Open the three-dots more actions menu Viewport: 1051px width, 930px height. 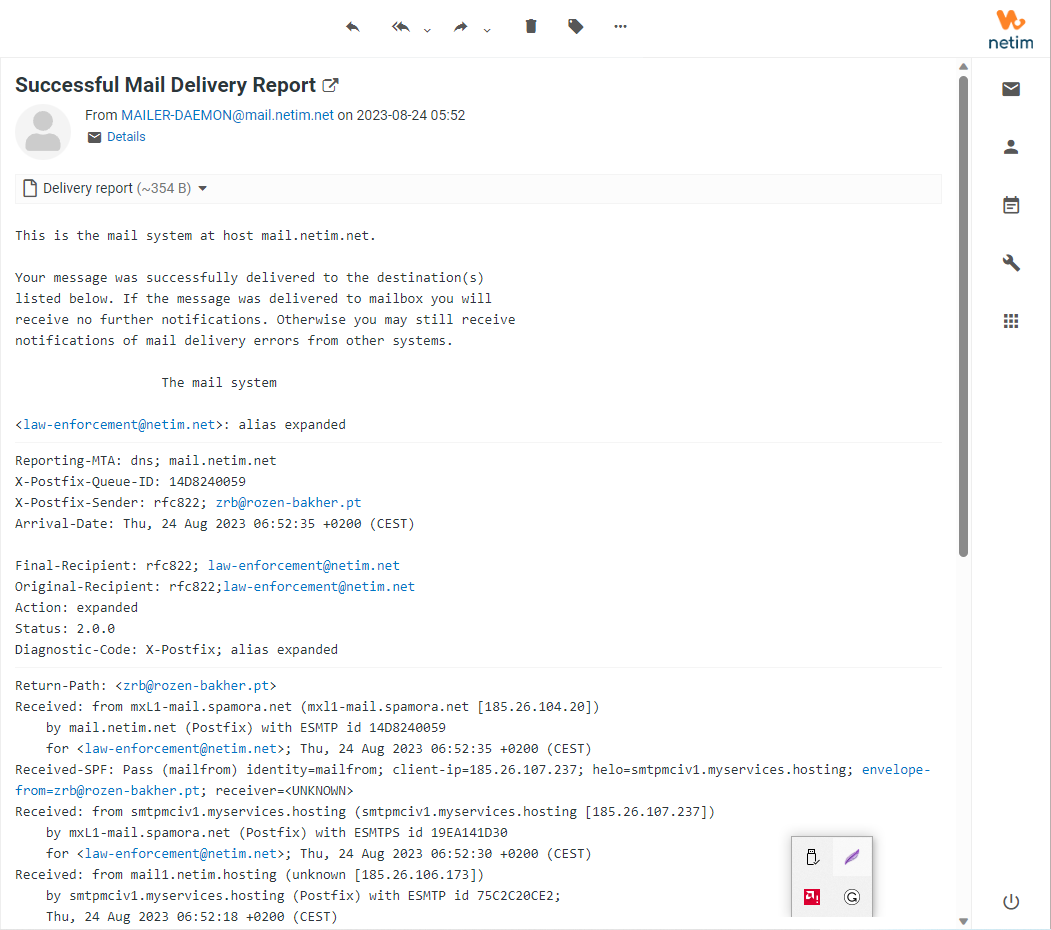pyautogui.click(x=620, y=26)
